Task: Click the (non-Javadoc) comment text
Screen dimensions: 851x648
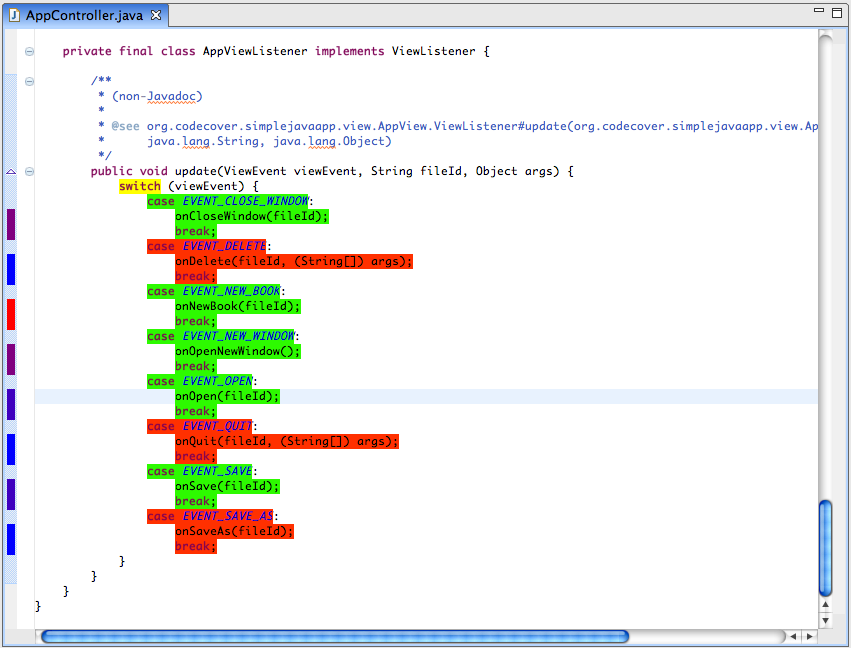Action: [x=157, y=97]
